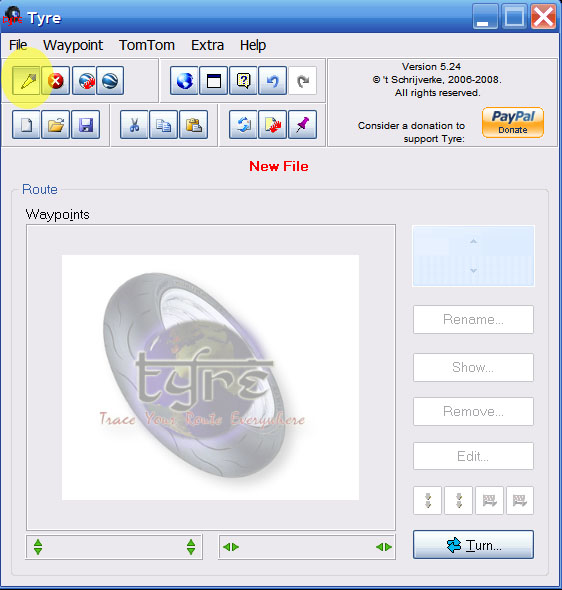Click the blue undo arrow icon
This screenshot has height=590, width=562.
273,81
